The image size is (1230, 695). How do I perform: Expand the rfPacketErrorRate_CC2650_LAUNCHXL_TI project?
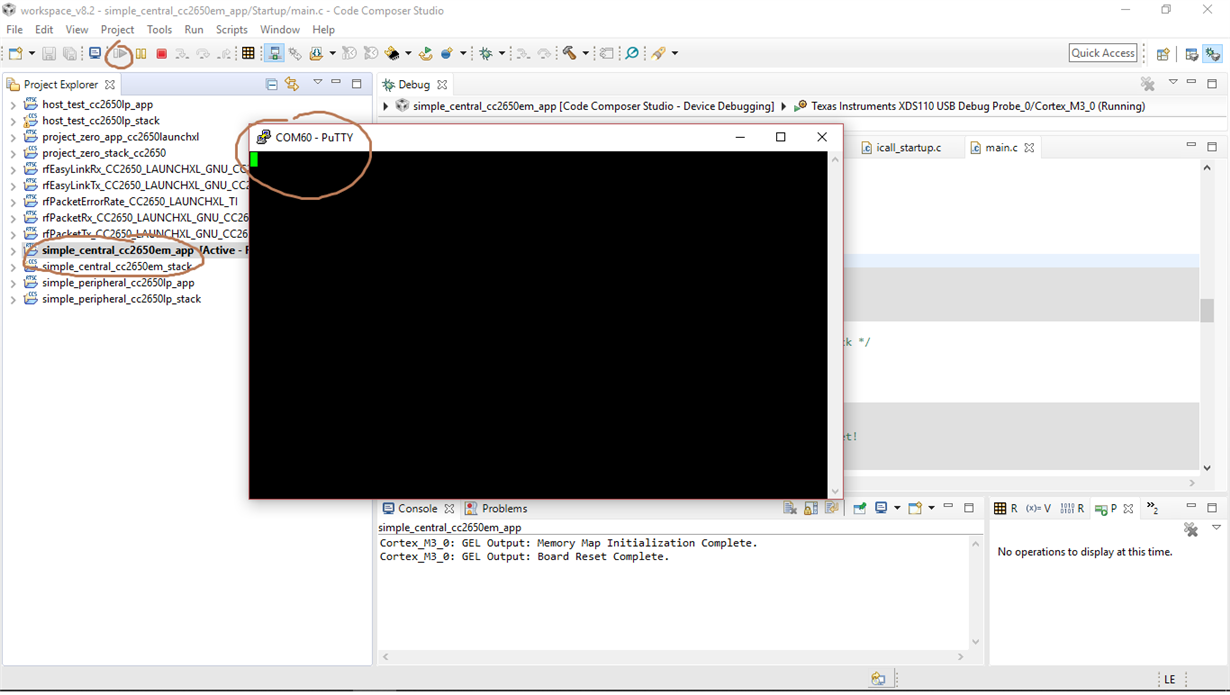point(13,202)
